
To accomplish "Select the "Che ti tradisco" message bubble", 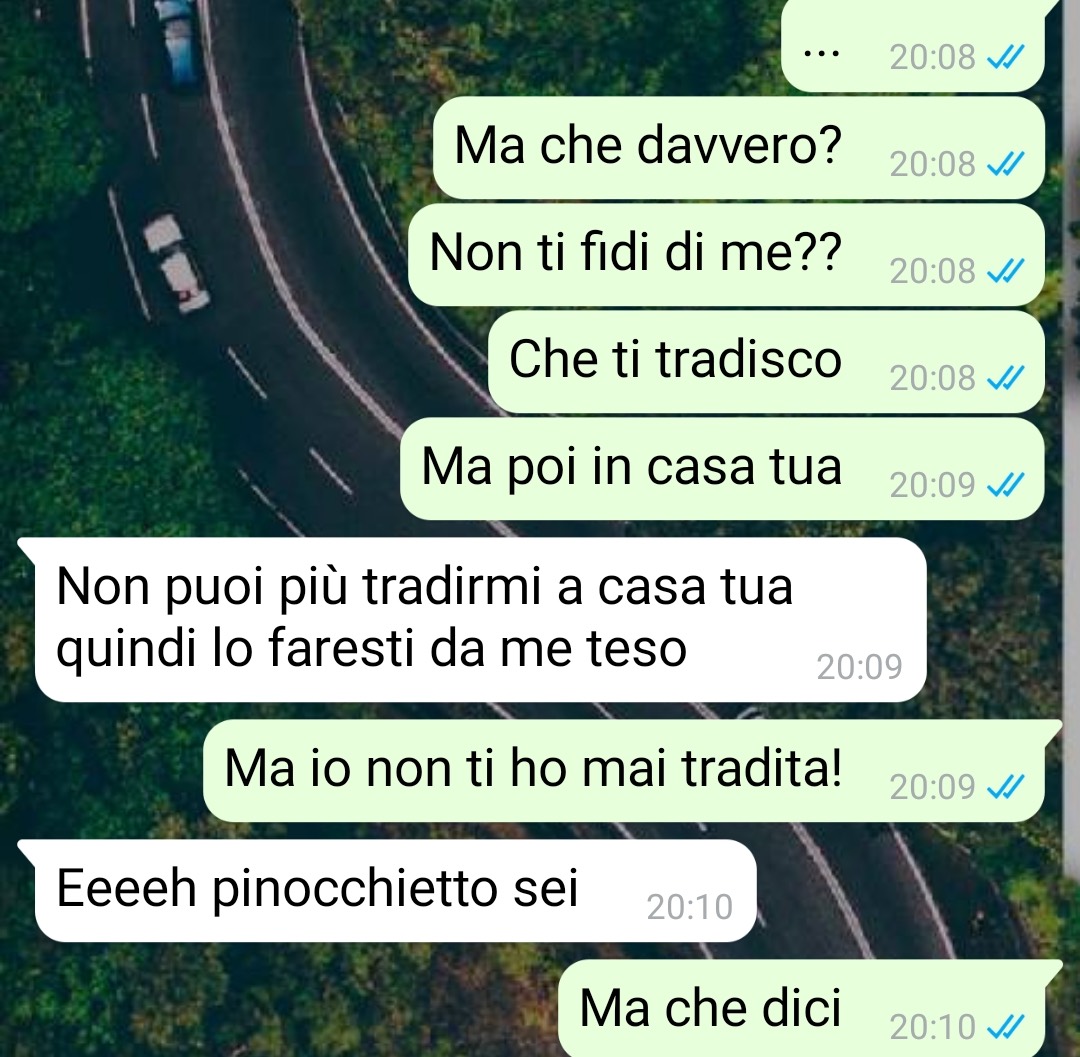I will click(766, 362).
